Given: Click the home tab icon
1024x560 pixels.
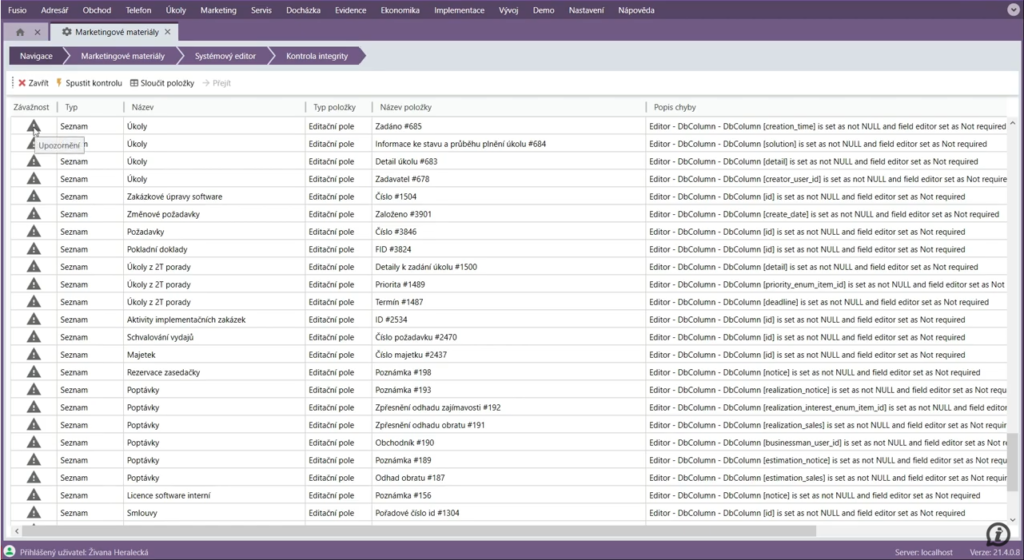Looking at the screenshot, I should 20,32.
